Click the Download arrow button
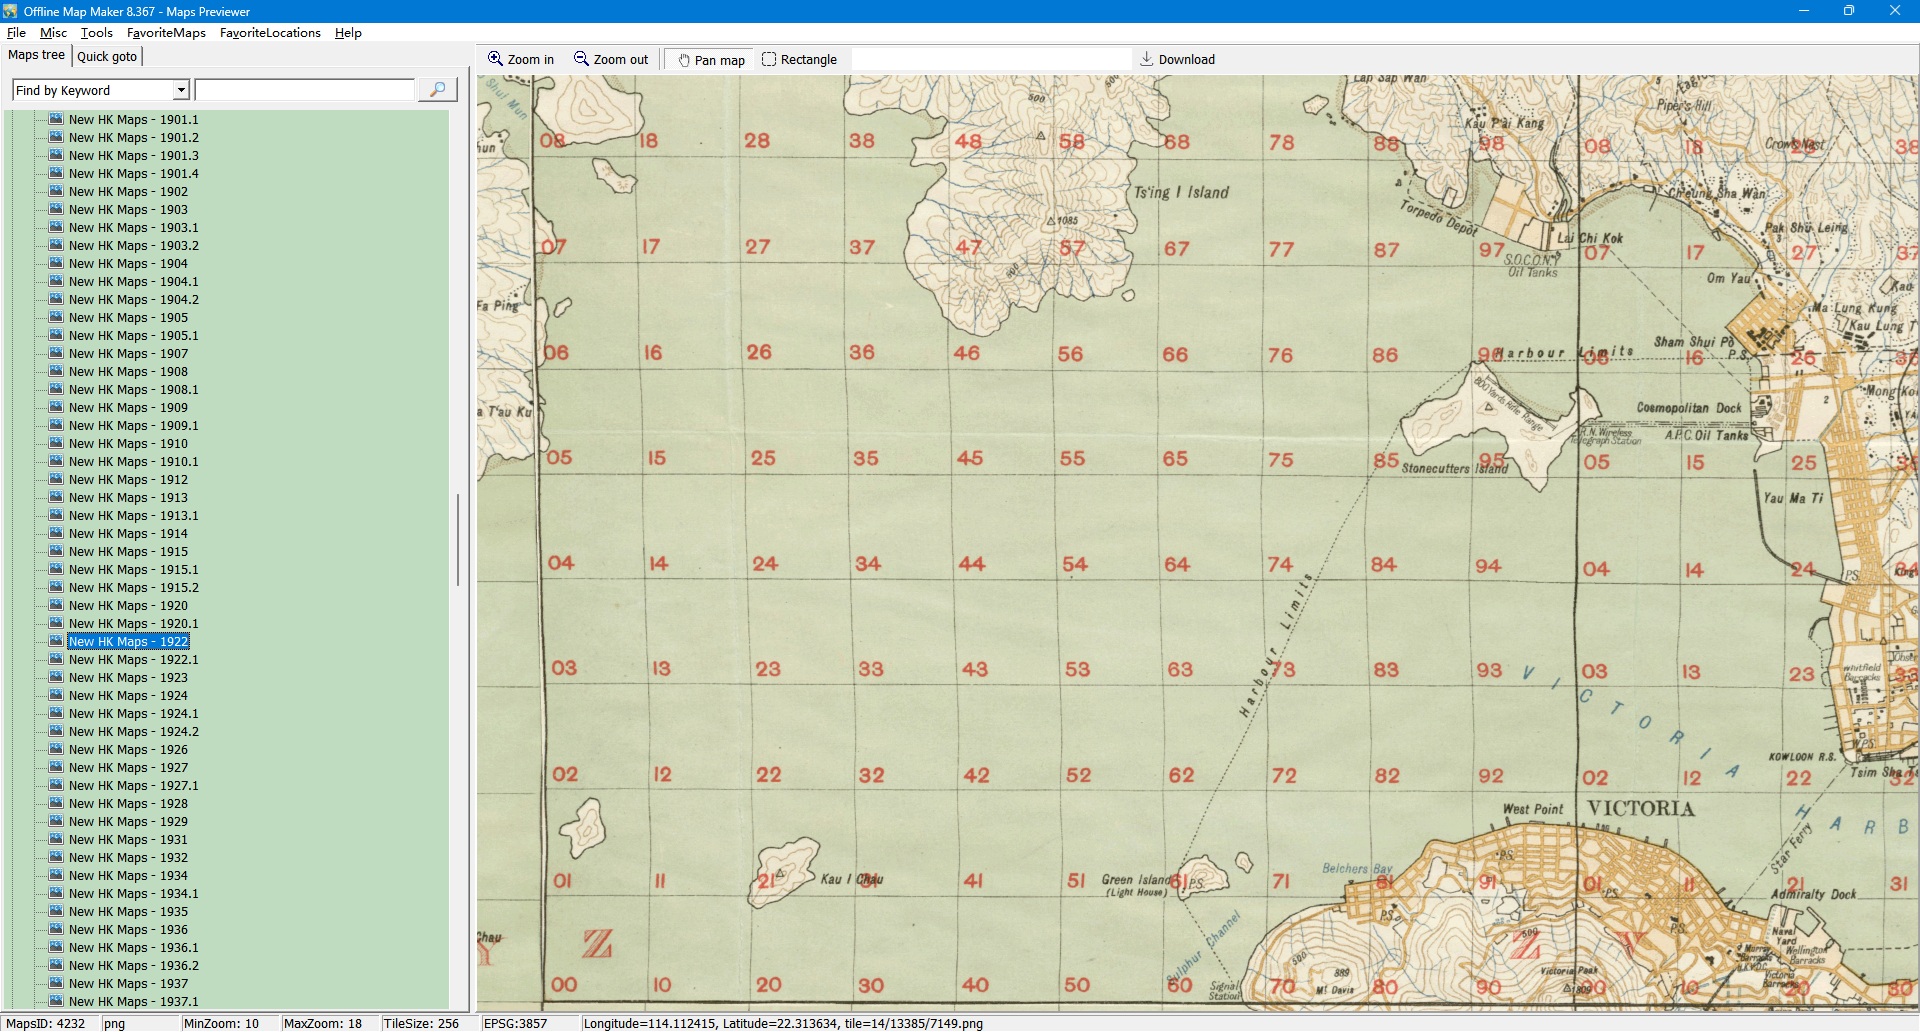 point(1177,59)
